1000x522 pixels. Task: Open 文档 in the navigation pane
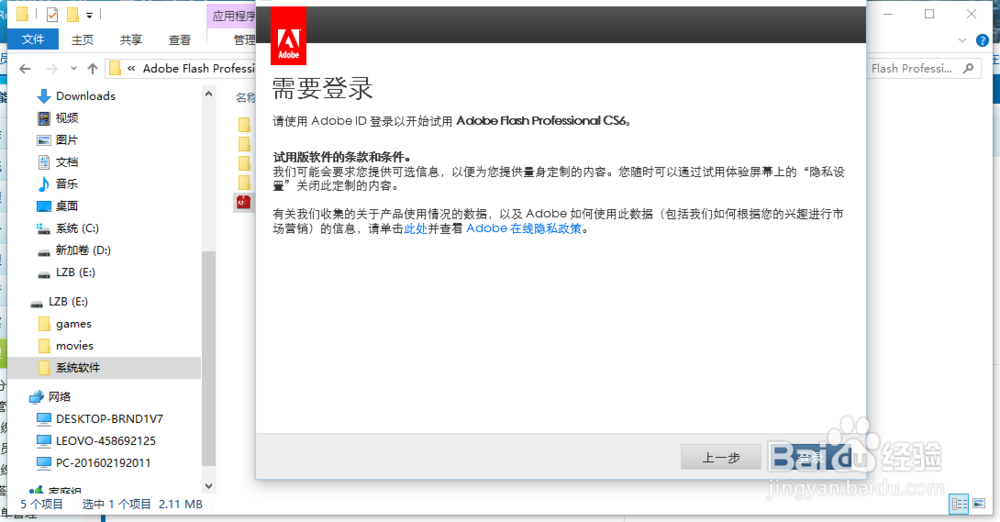click(x=66, y=162)
